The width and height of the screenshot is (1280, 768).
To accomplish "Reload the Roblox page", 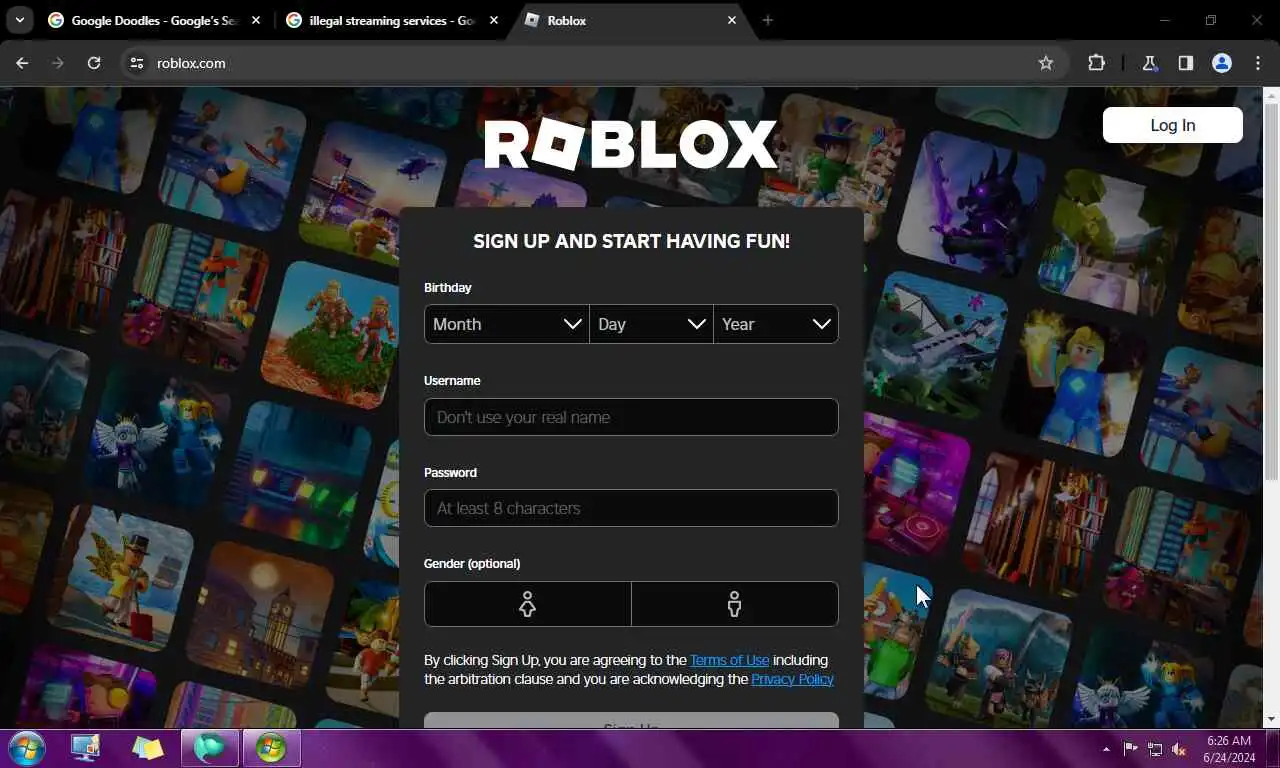I will (94, 63).
